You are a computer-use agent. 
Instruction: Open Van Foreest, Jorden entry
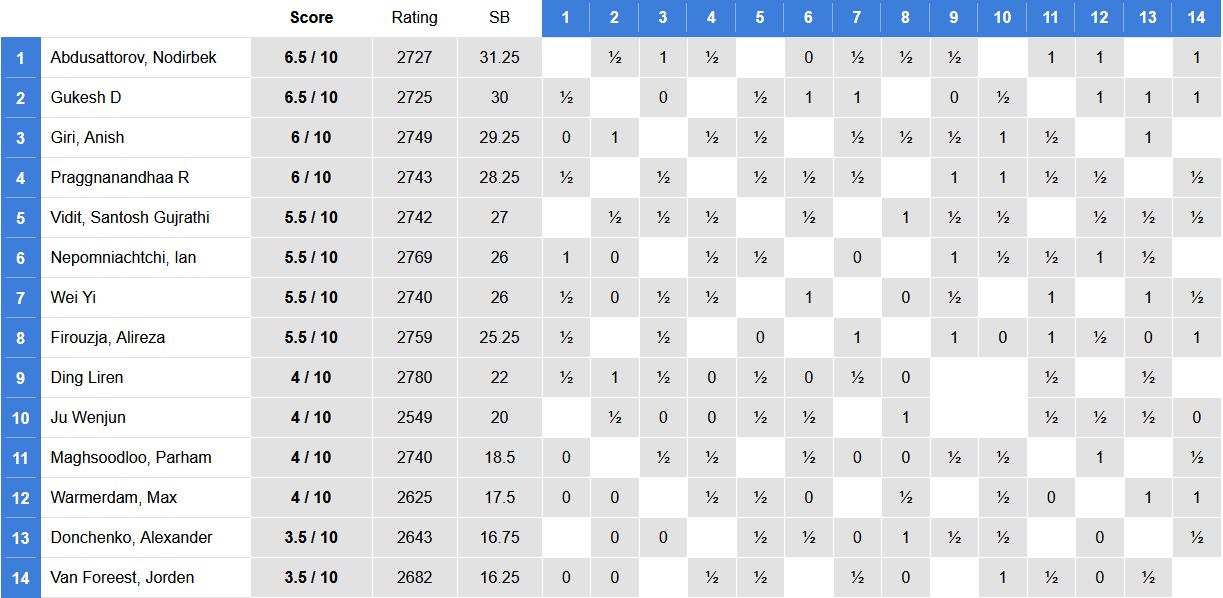coord(122,577)
